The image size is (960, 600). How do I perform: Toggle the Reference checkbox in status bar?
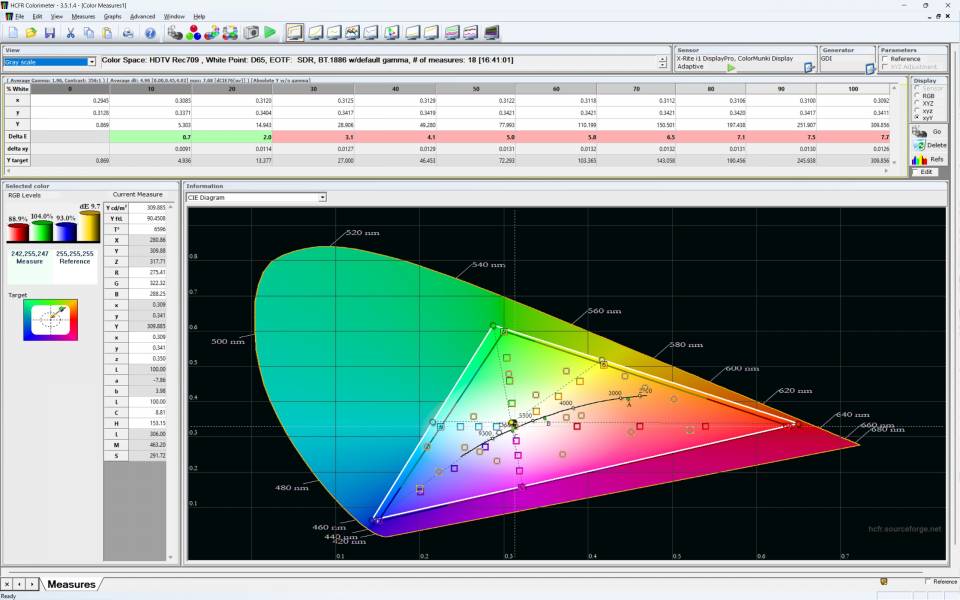click(928, 581)
